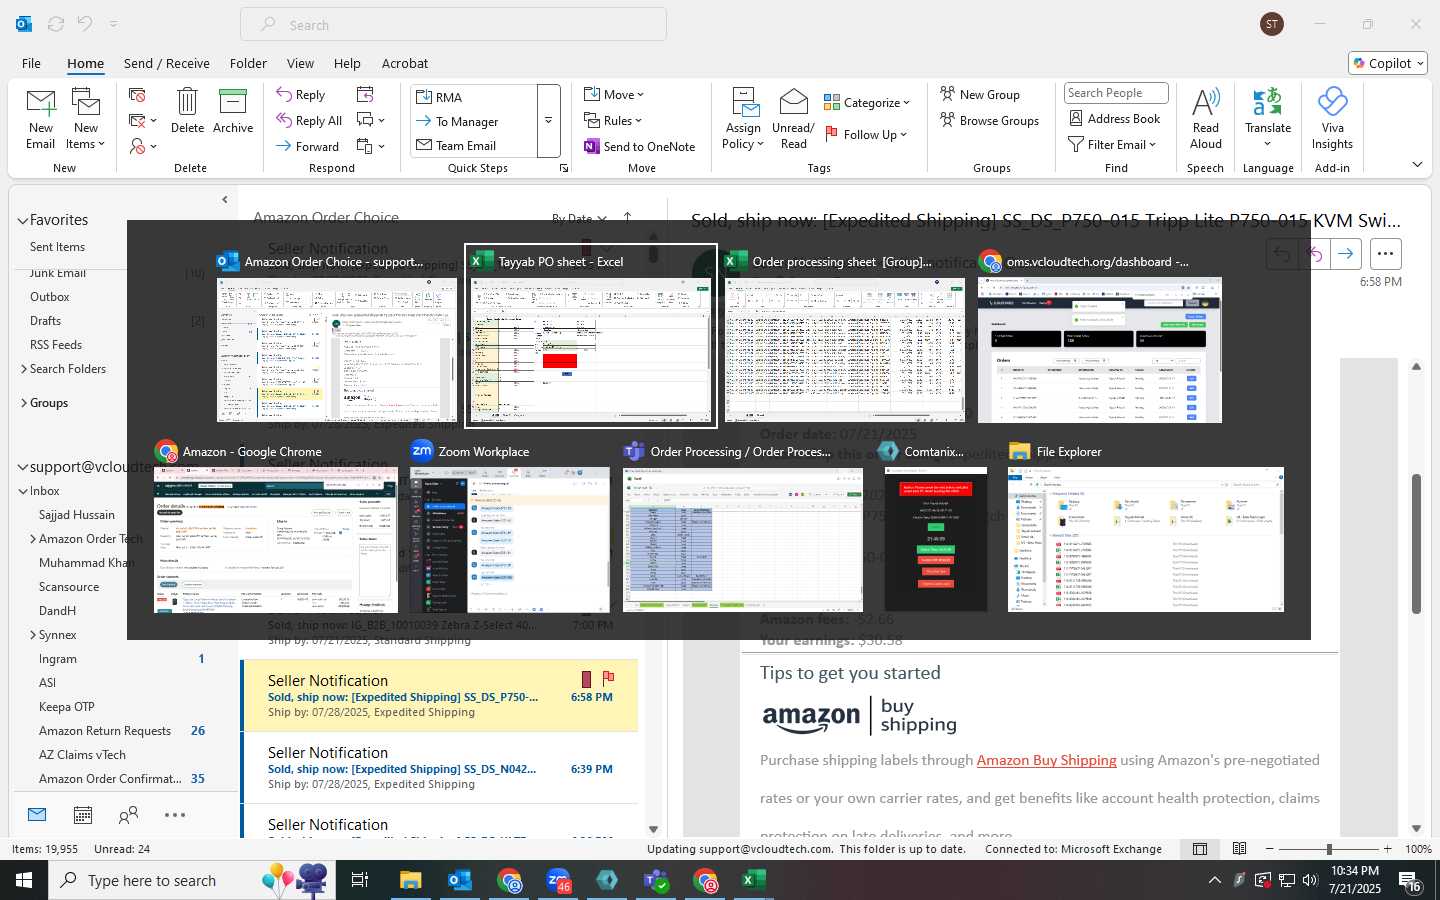Switch to Tayyab PO sheet Excel window
The image size is (1440, 900).
[x=590, y=336]
